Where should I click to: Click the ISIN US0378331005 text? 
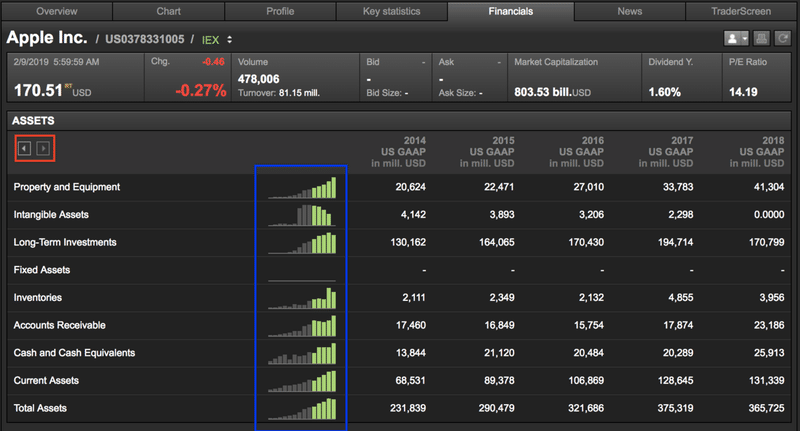tap(144, 39)
